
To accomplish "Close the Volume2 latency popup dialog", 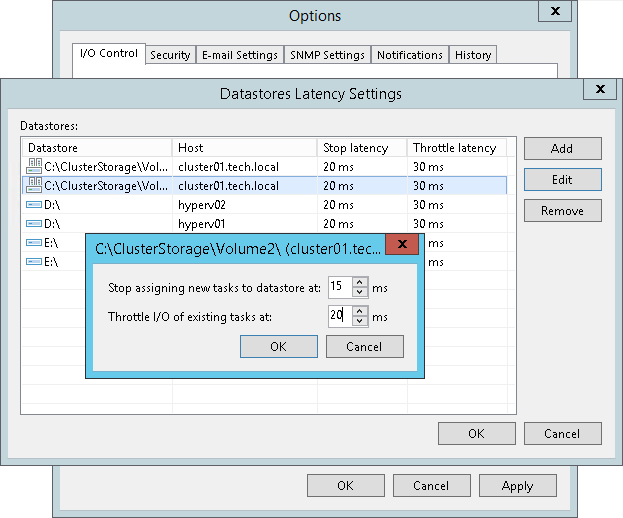I will tap(402, 245).
